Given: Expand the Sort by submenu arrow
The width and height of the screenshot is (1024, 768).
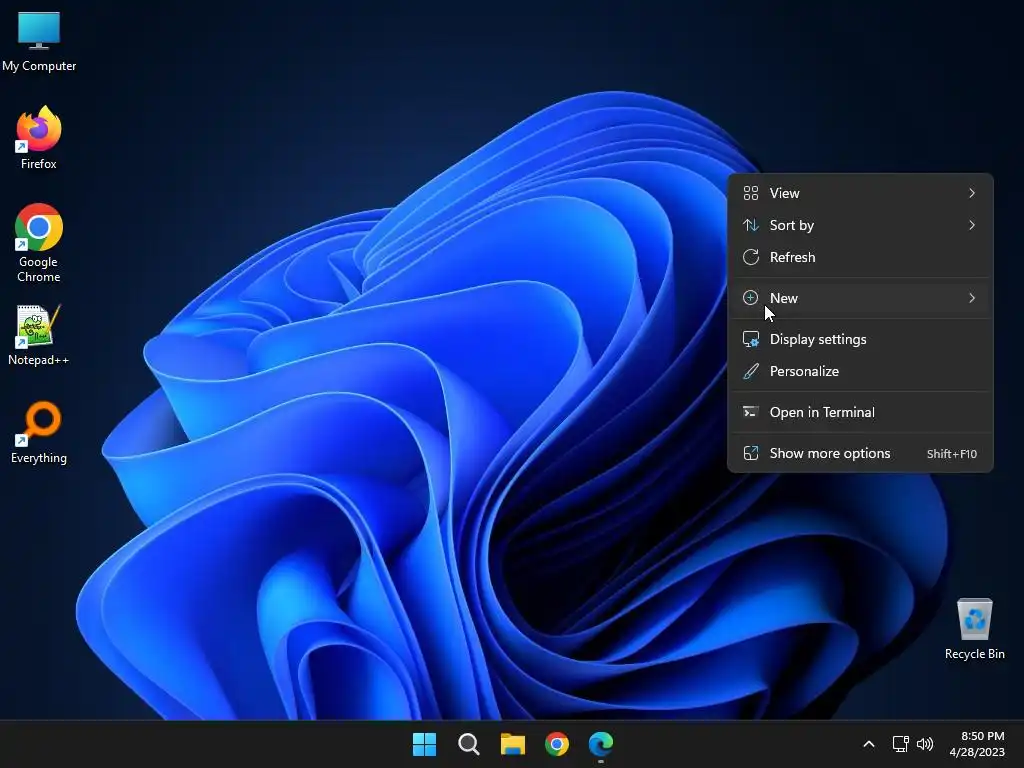Looking at the screenshot, I should click(972, 225).
